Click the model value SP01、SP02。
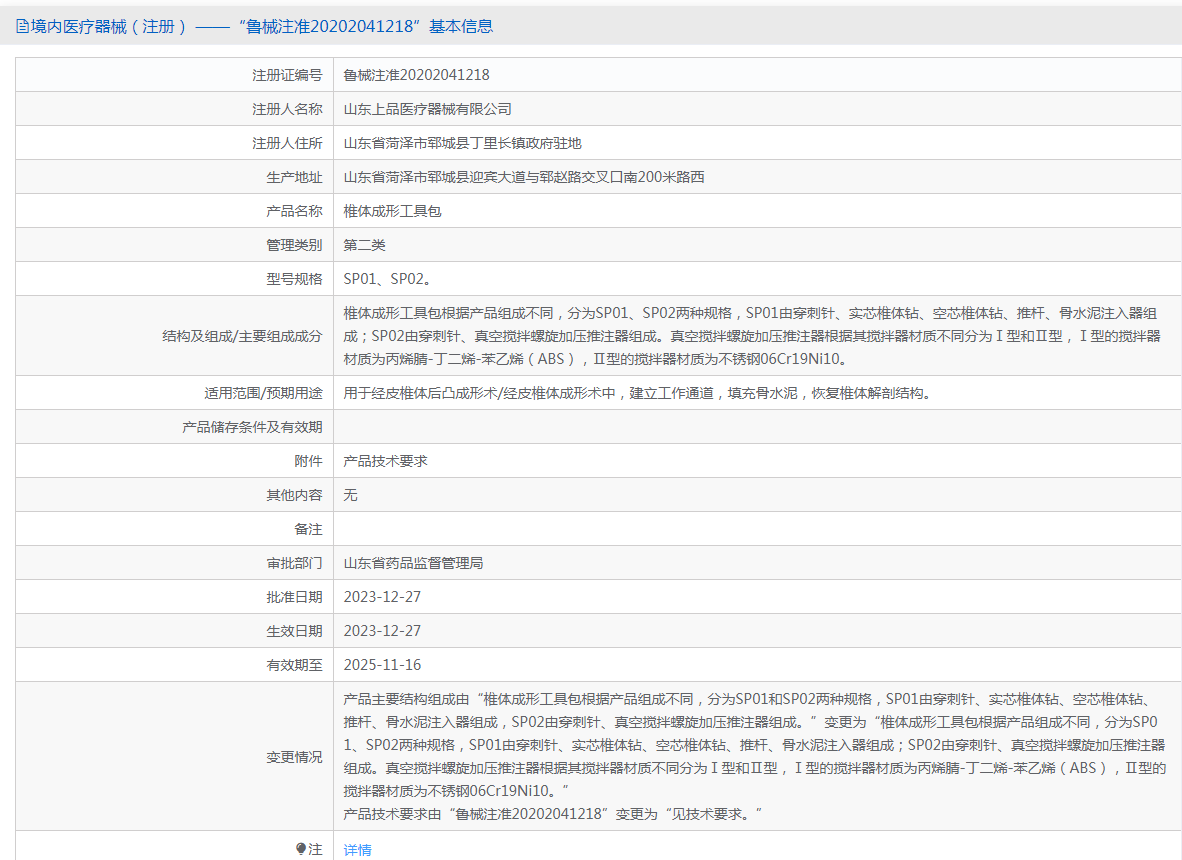The width and height of the screenshot is (1182, 860). (x=389, y=279)
